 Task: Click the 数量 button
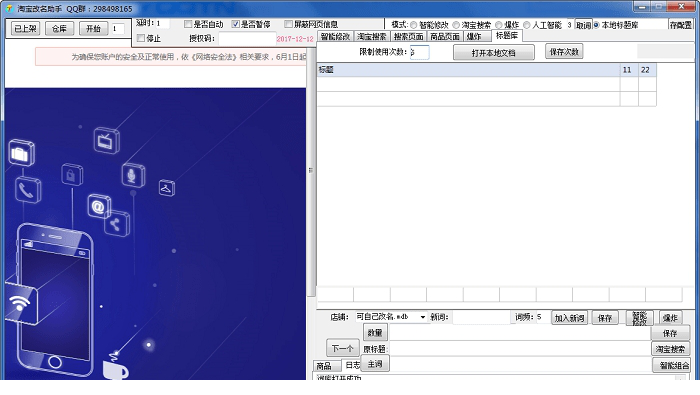point(375,333)
